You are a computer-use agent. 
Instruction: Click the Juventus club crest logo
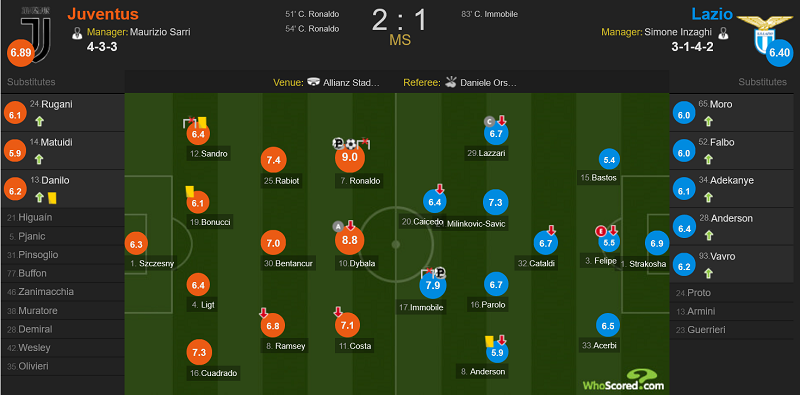point(37,34)
